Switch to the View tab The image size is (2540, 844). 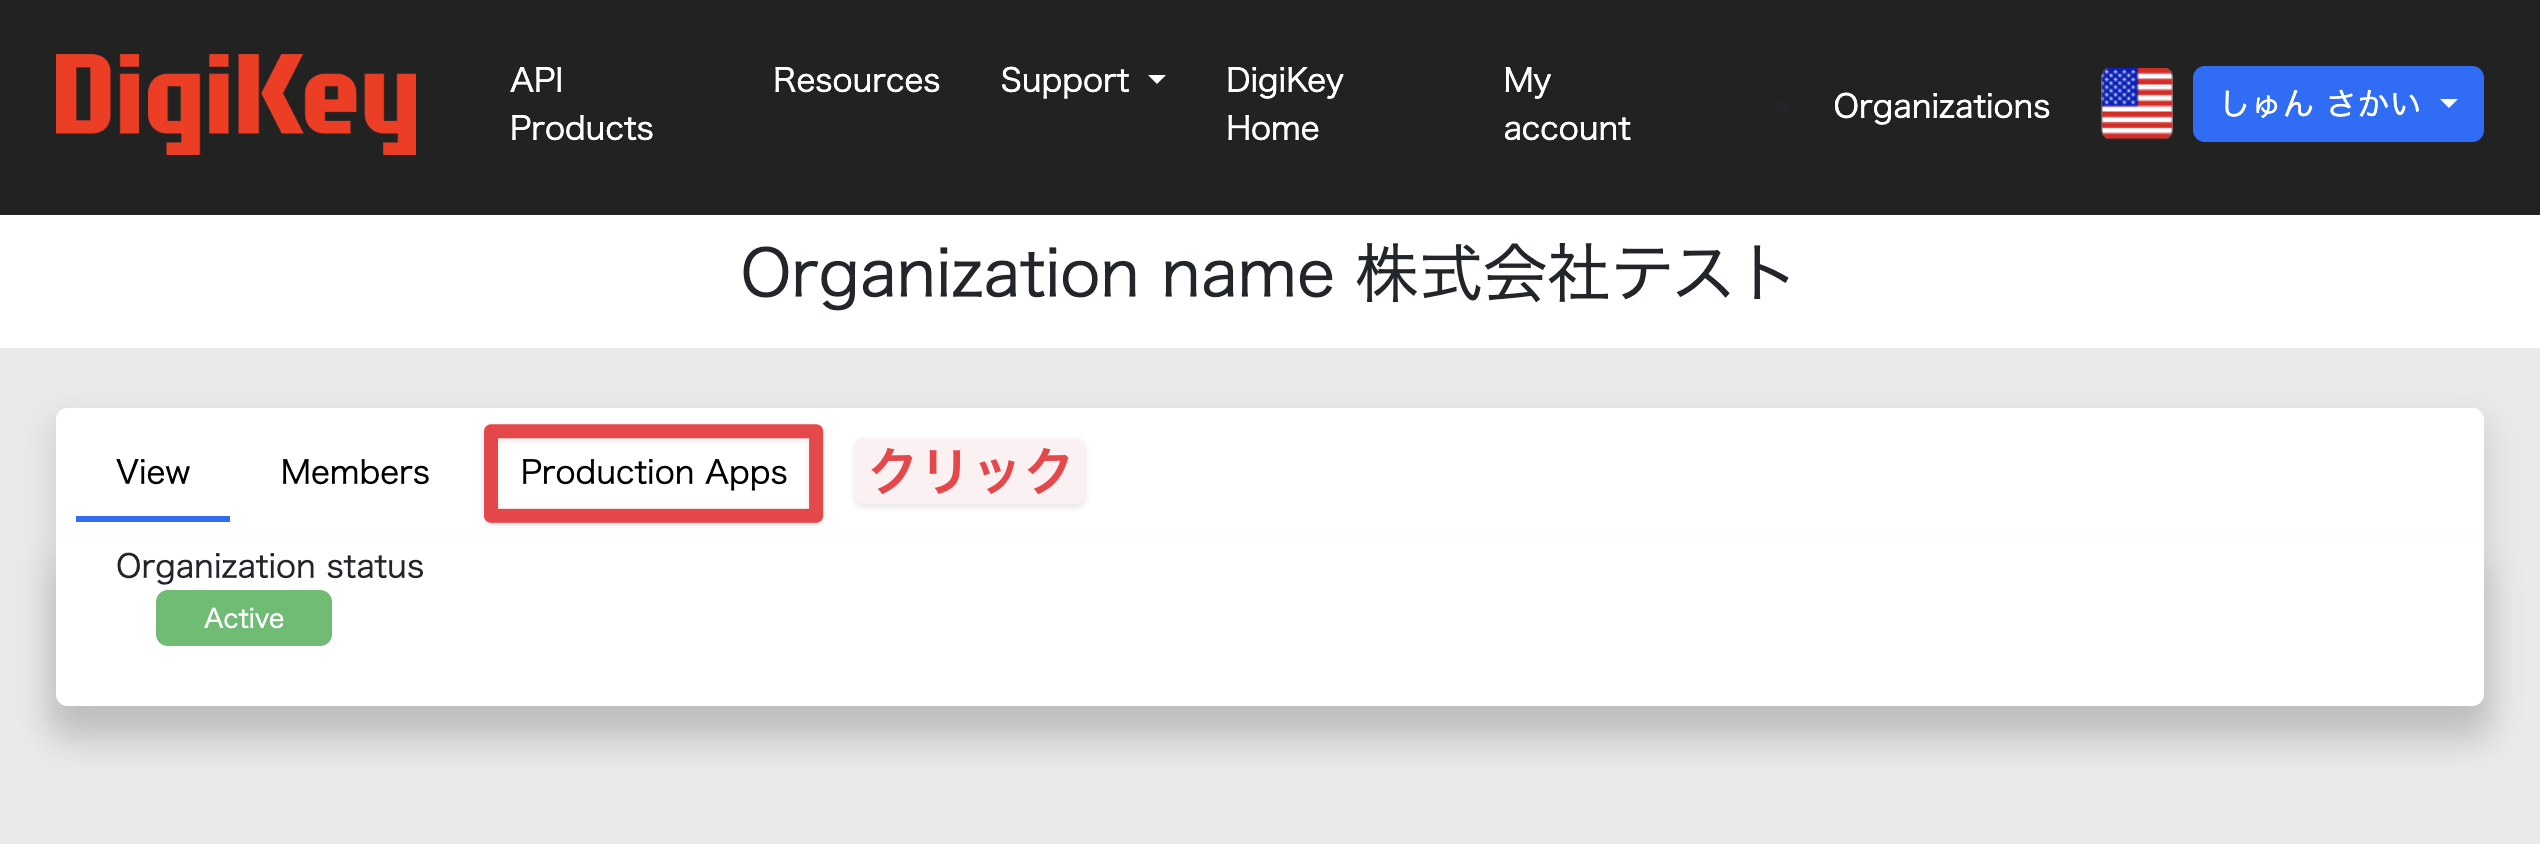point(153,472)
